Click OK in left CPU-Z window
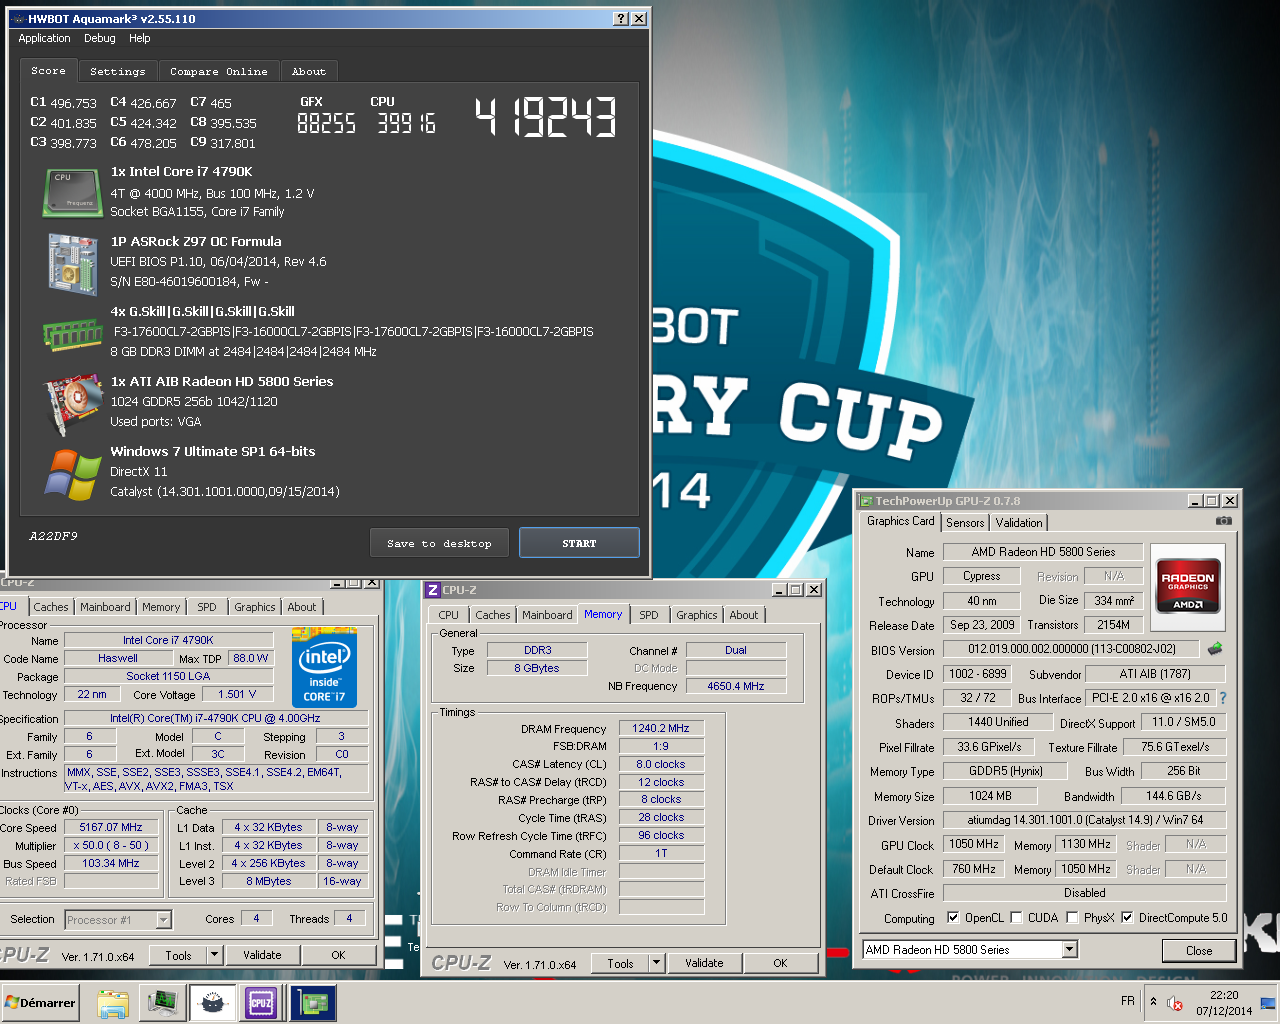The image size is (1280, 1024). click(x=338, y=955)
